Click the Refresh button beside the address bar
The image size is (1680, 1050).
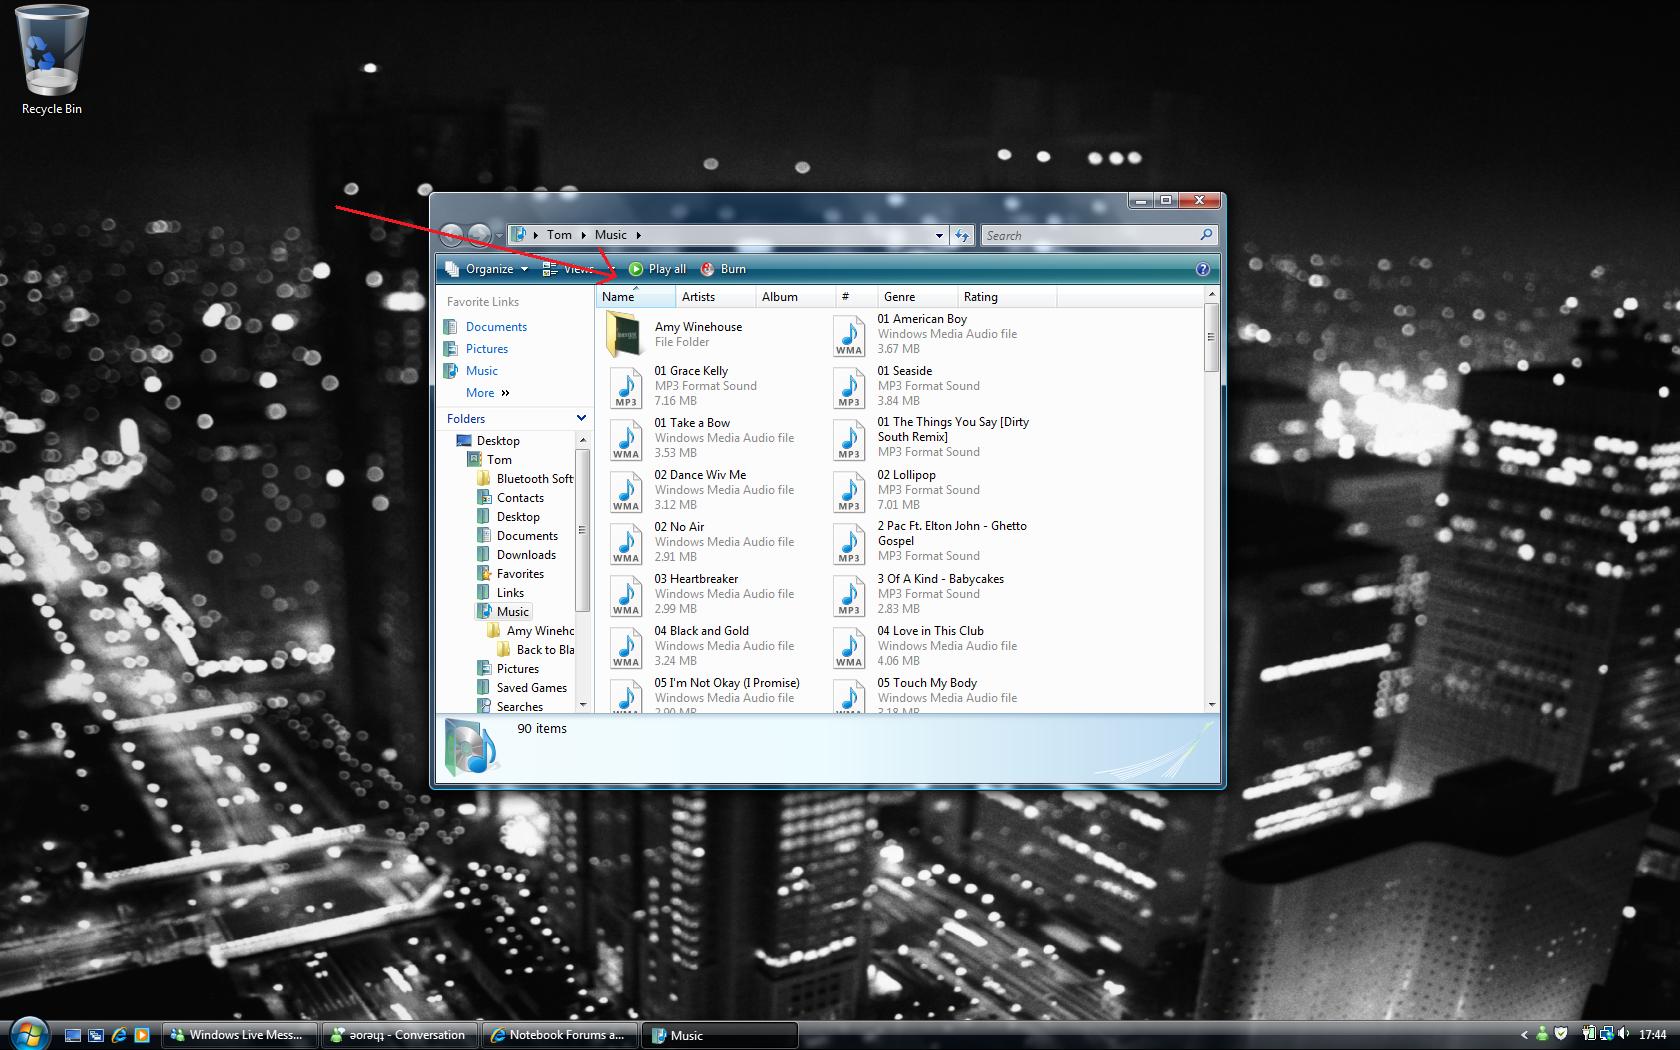click(x=962, y=235)
